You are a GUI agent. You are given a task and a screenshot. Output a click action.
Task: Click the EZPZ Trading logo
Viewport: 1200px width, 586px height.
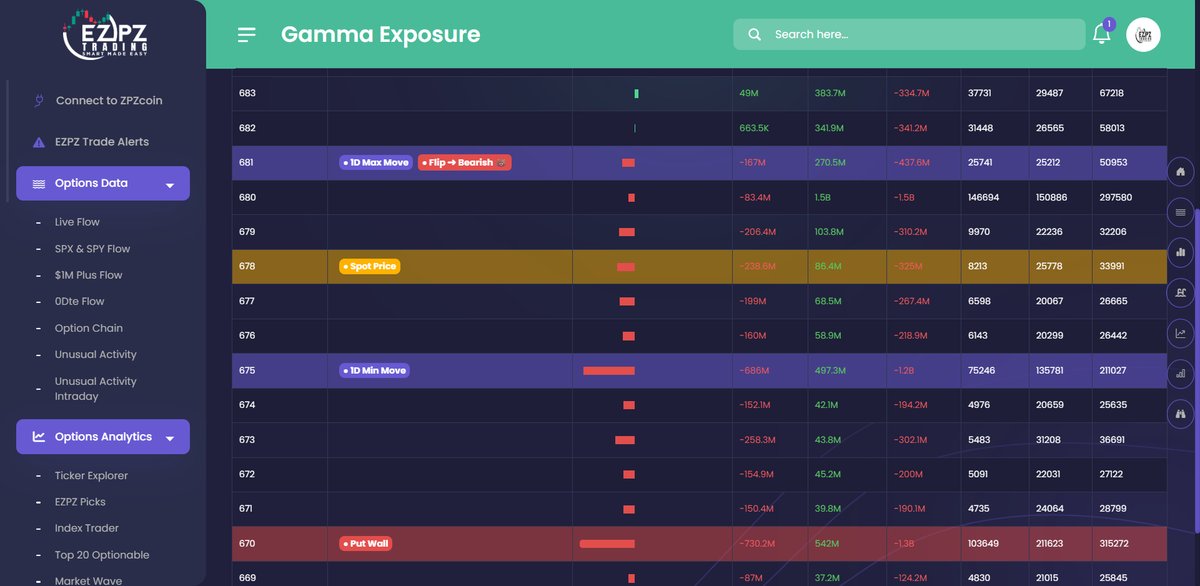coord(104,36)
